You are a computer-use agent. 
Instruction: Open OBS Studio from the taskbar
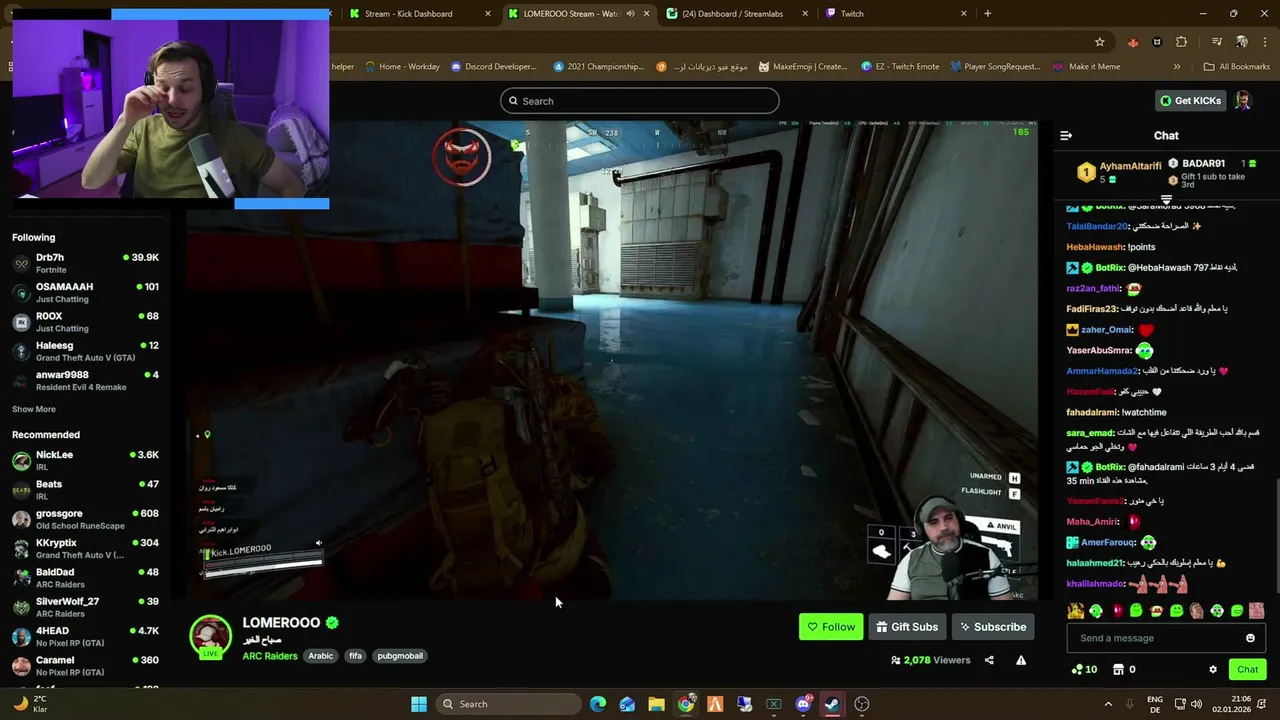(x=862, y=704)
